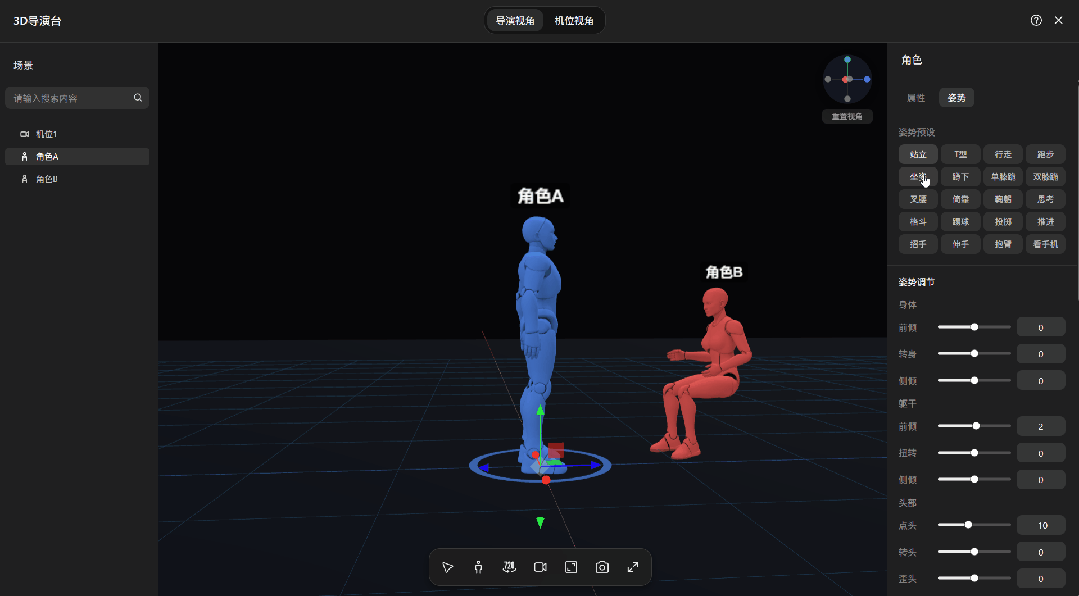Click the add character figure icon
Viewport: 1079px width, 596px height.
click(x=478, y=567)
